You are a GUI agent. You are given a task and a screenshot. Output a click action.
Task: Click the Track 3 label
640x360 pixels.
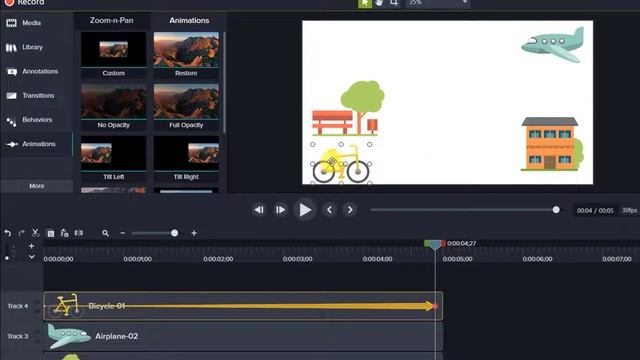pyautogui.click(x=18, y=336)
